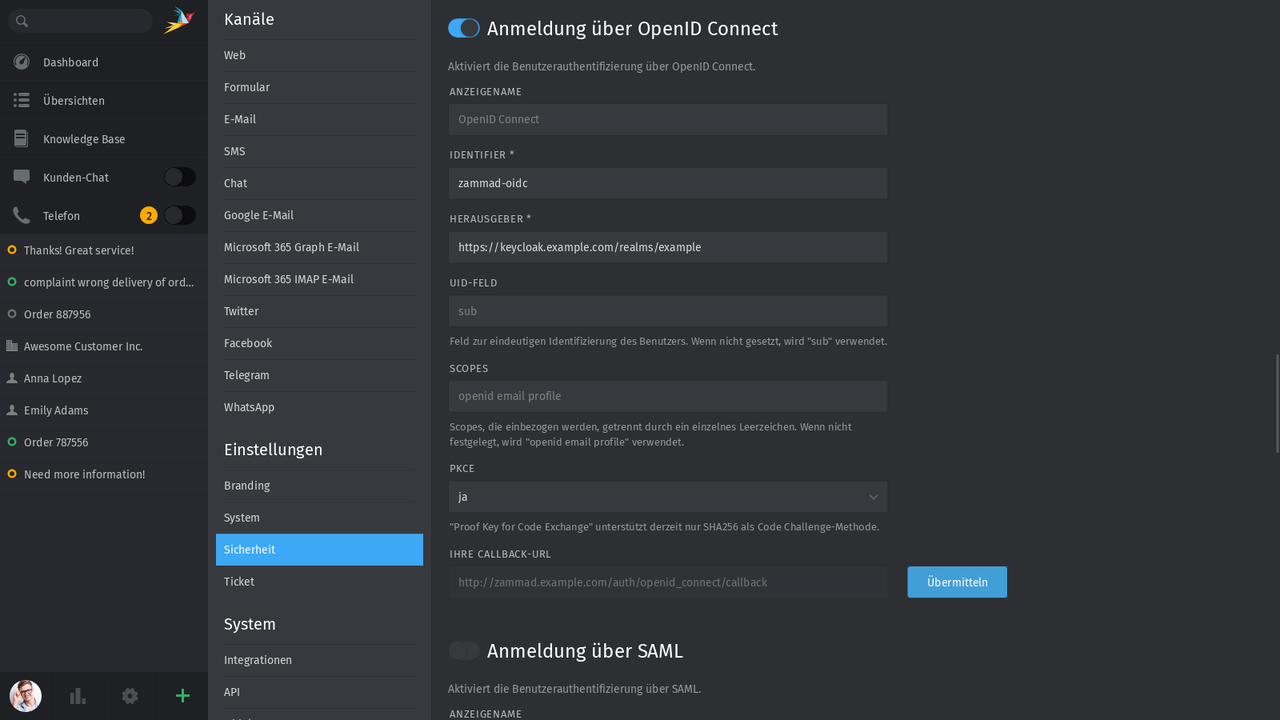
Task: Open Übersichten via its sidebar icon
Action: (x=21, y=100)
